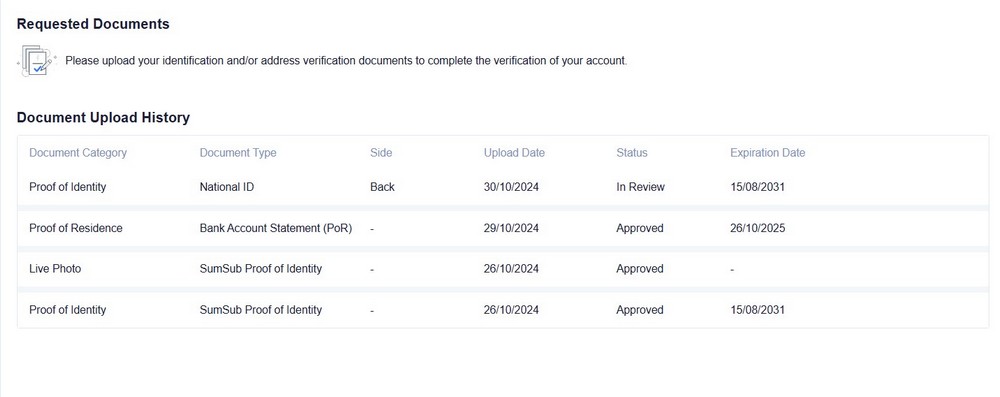Click Approved status of Proof of Residence

640,228
